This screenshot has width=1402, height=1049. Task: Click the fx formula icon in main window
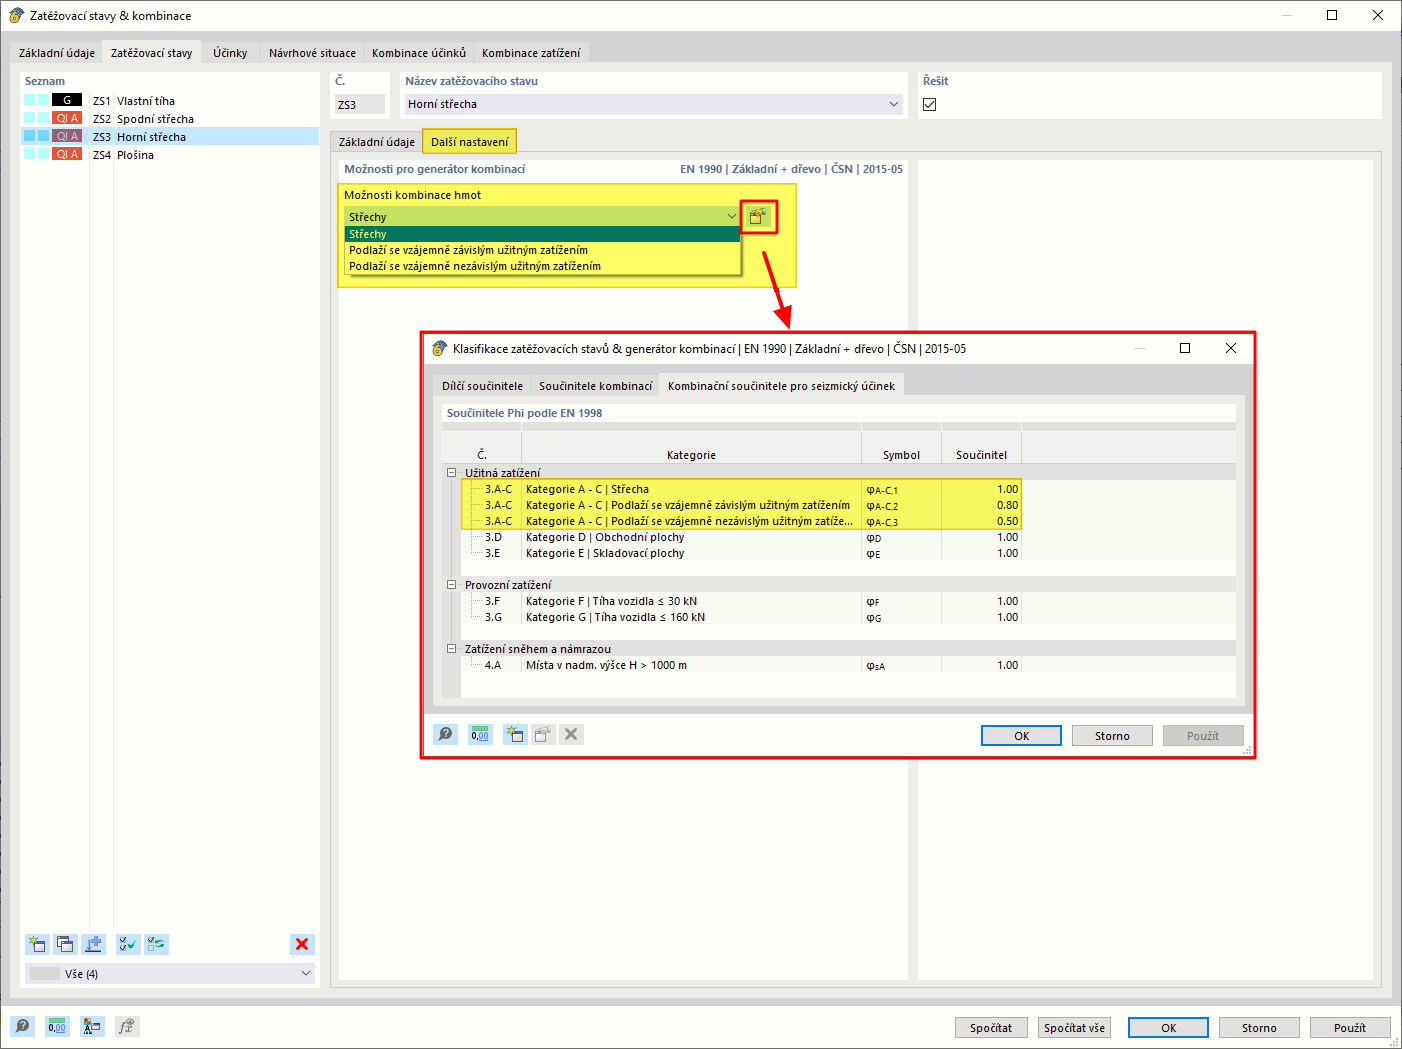click(x=126, y=1027)
